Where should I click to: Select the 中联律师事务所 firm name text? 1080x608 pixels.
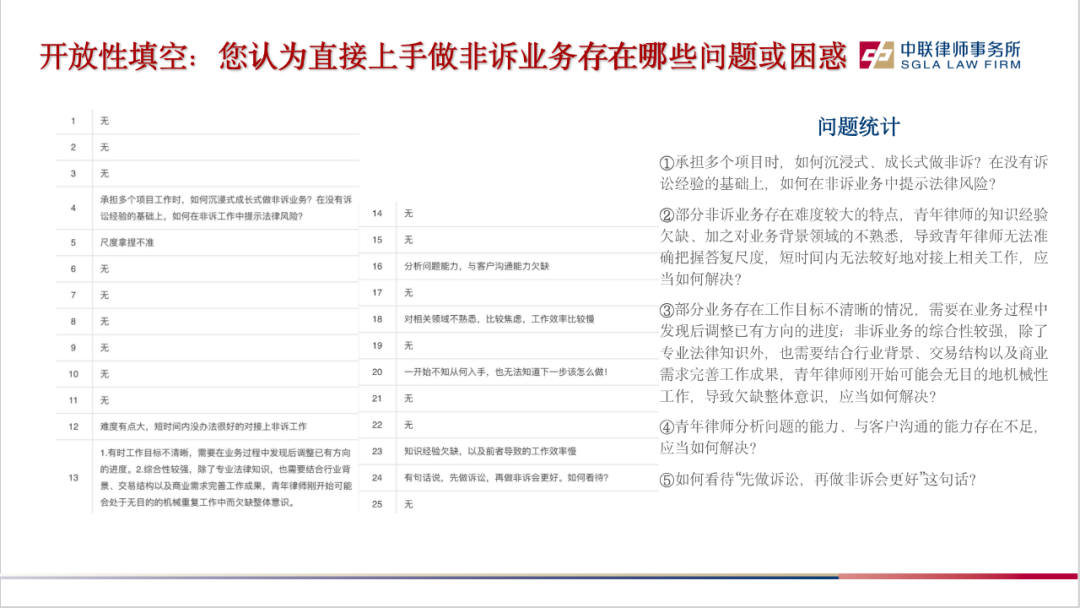[960, 50]
